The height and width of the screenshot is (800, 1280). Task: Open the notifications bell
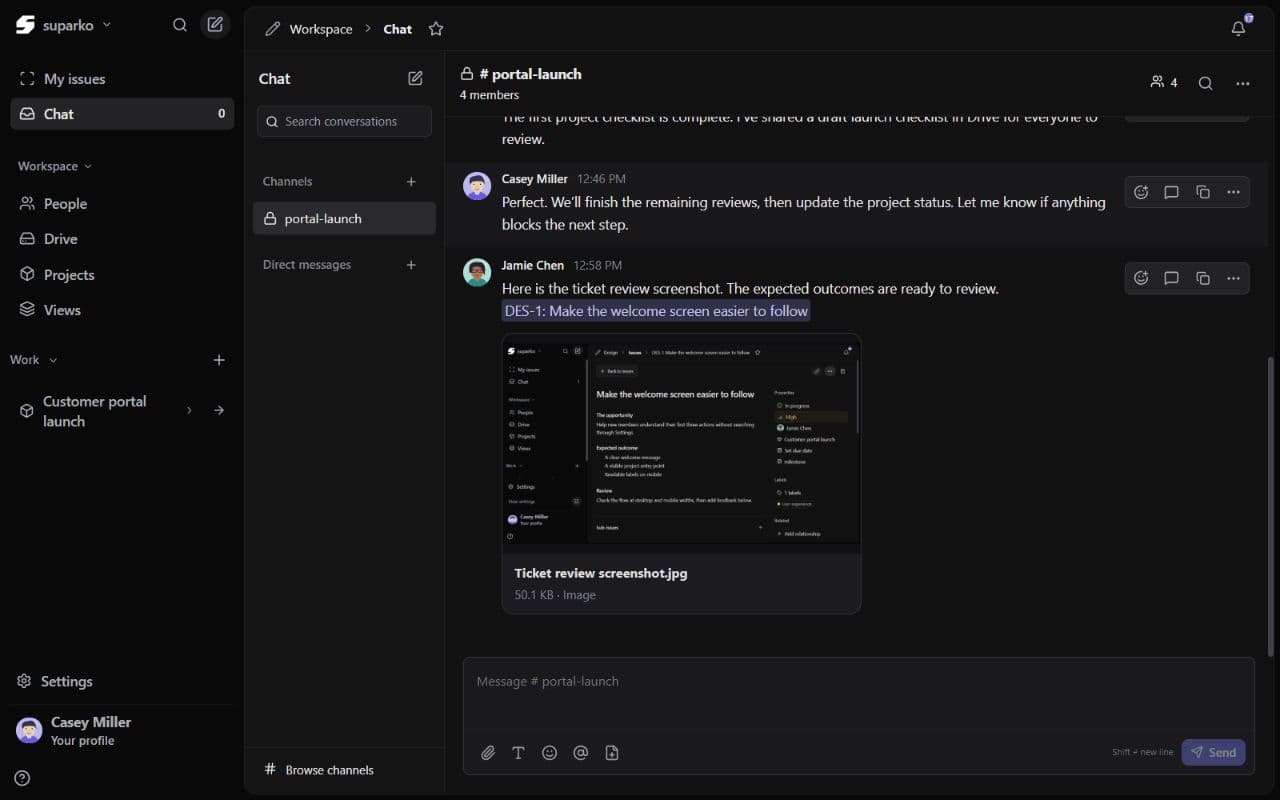point(1239,28)
